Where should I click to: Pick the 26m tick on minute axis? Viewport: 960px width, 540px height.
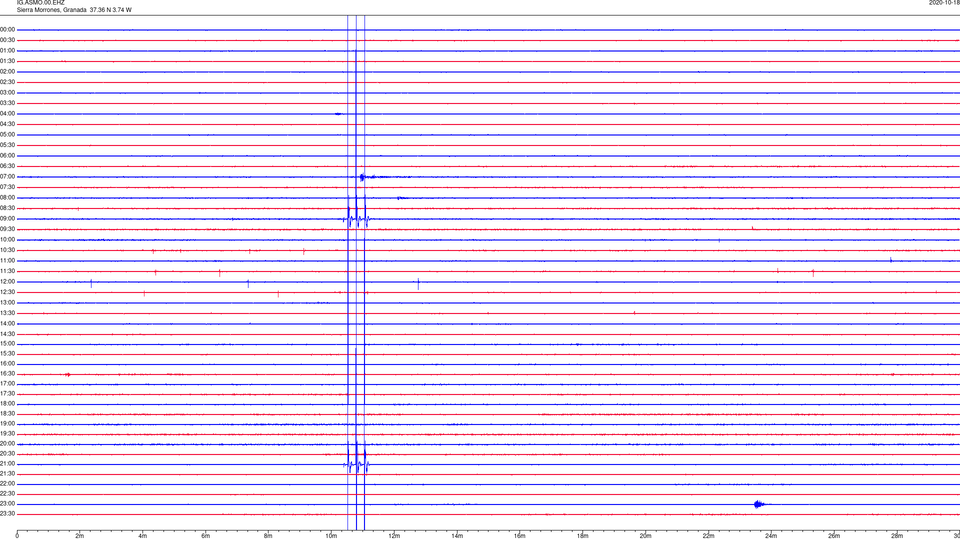[834, 536]
